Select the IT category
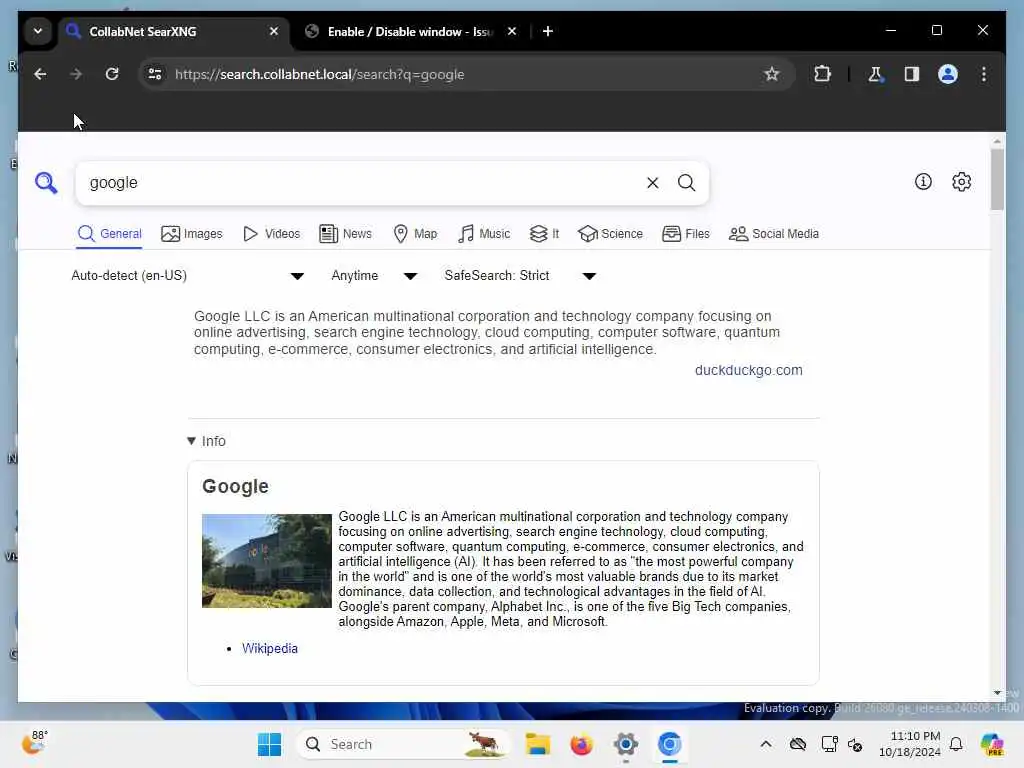The height and width of the screenshot is (768, 1024). [544, 234]
